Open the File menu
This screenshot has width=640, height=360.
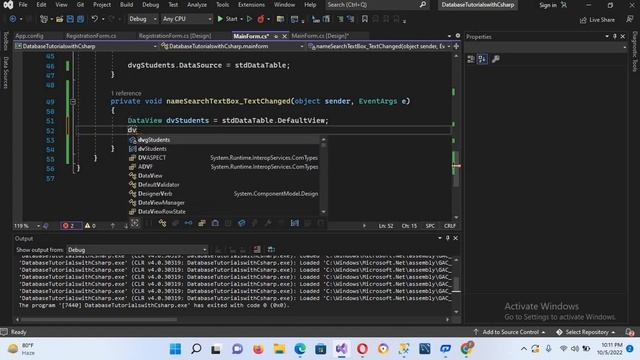coord(23,5)
